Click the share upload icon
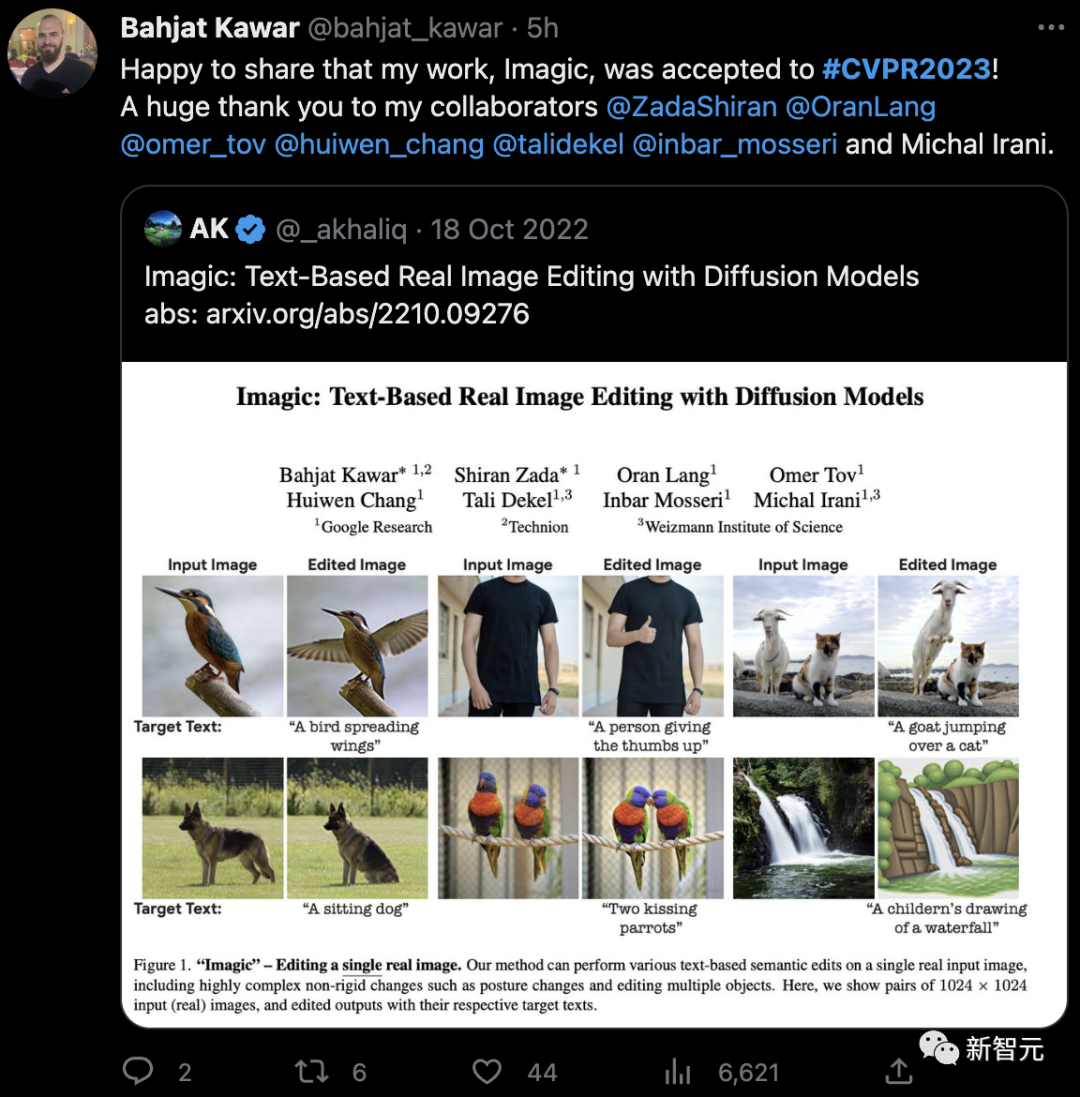Viewport: 1080px width, 1097px height. point(899,1072)
